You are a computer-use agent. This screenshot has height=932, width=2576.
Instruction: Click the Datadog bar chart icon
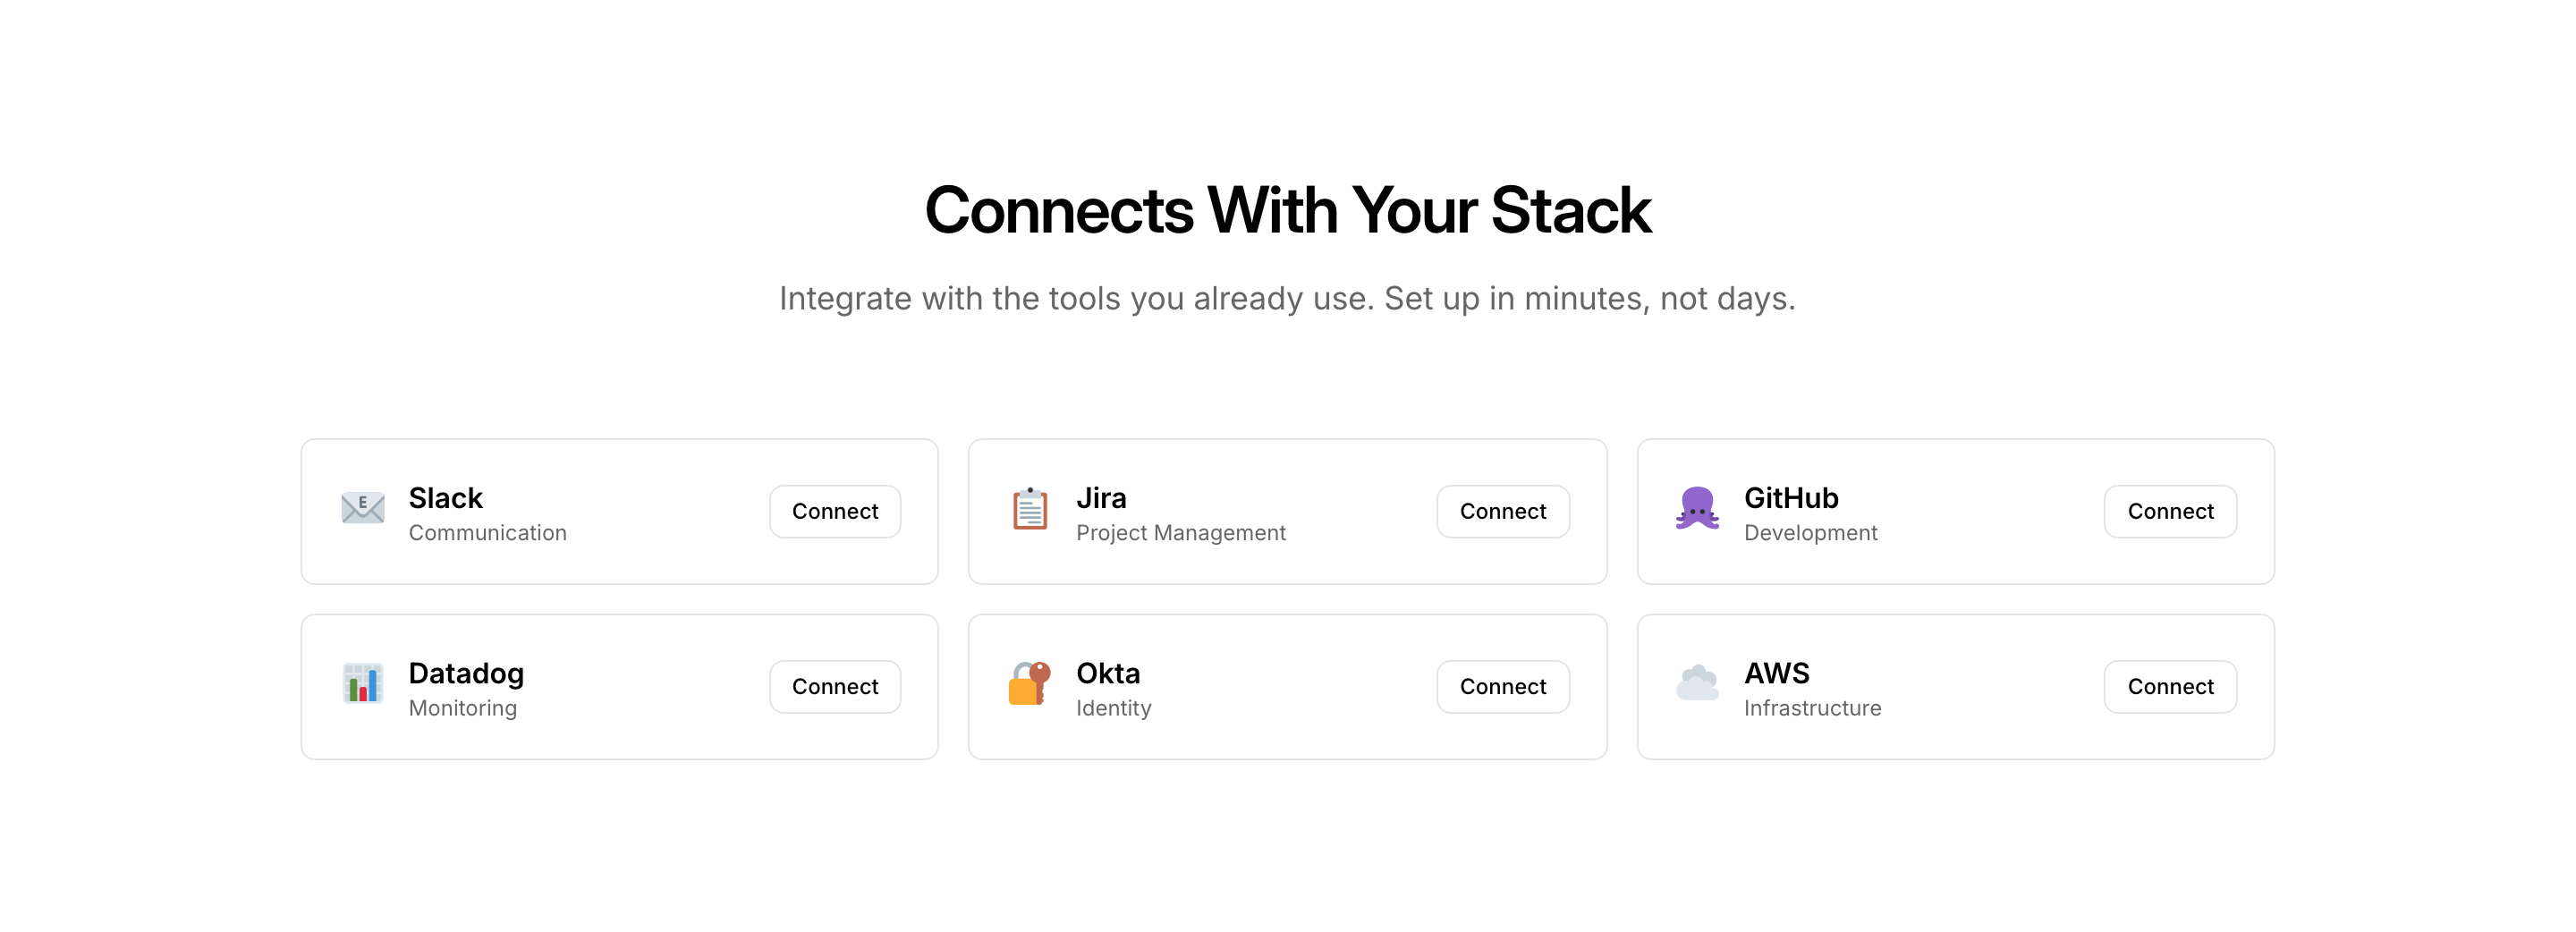click(x=362, y=684)
